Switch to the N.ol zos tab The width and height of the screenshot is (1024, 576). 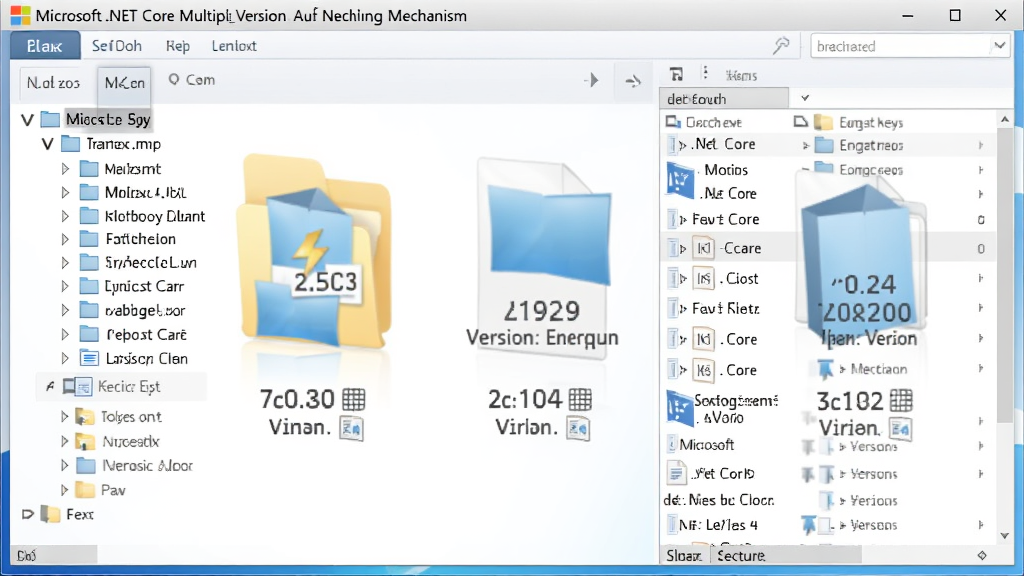pyautogui.click(x=54, y=83)
